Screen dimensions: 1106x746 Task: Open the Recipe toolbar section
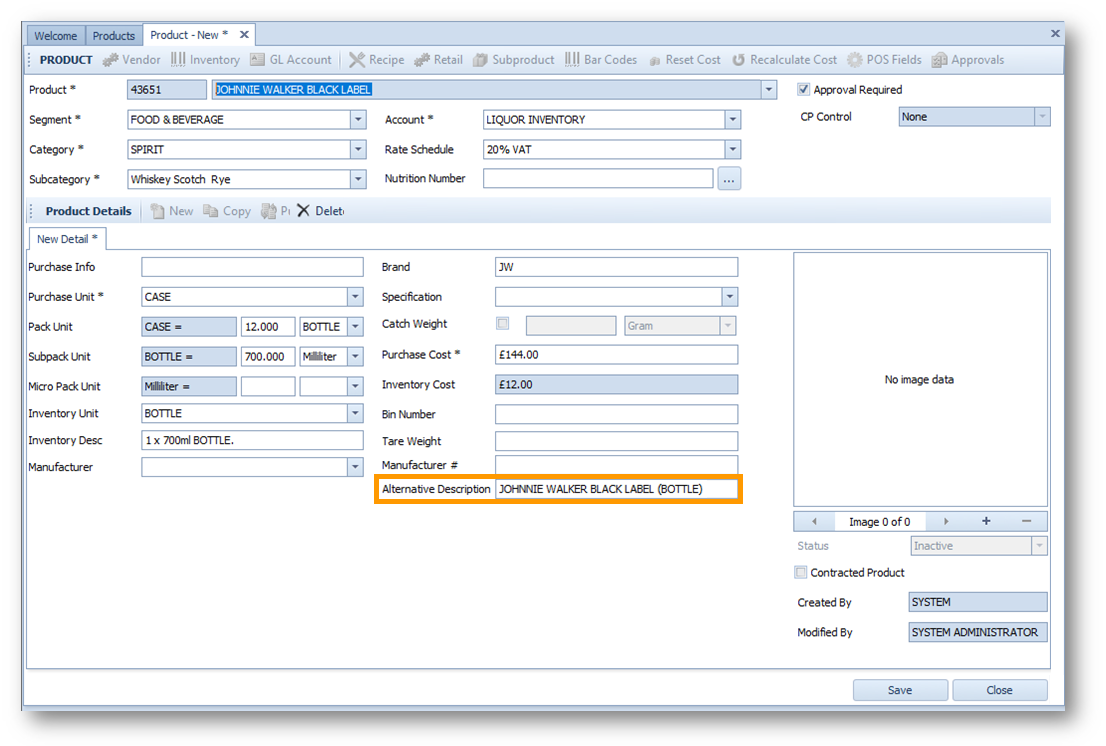coord(377,60)
